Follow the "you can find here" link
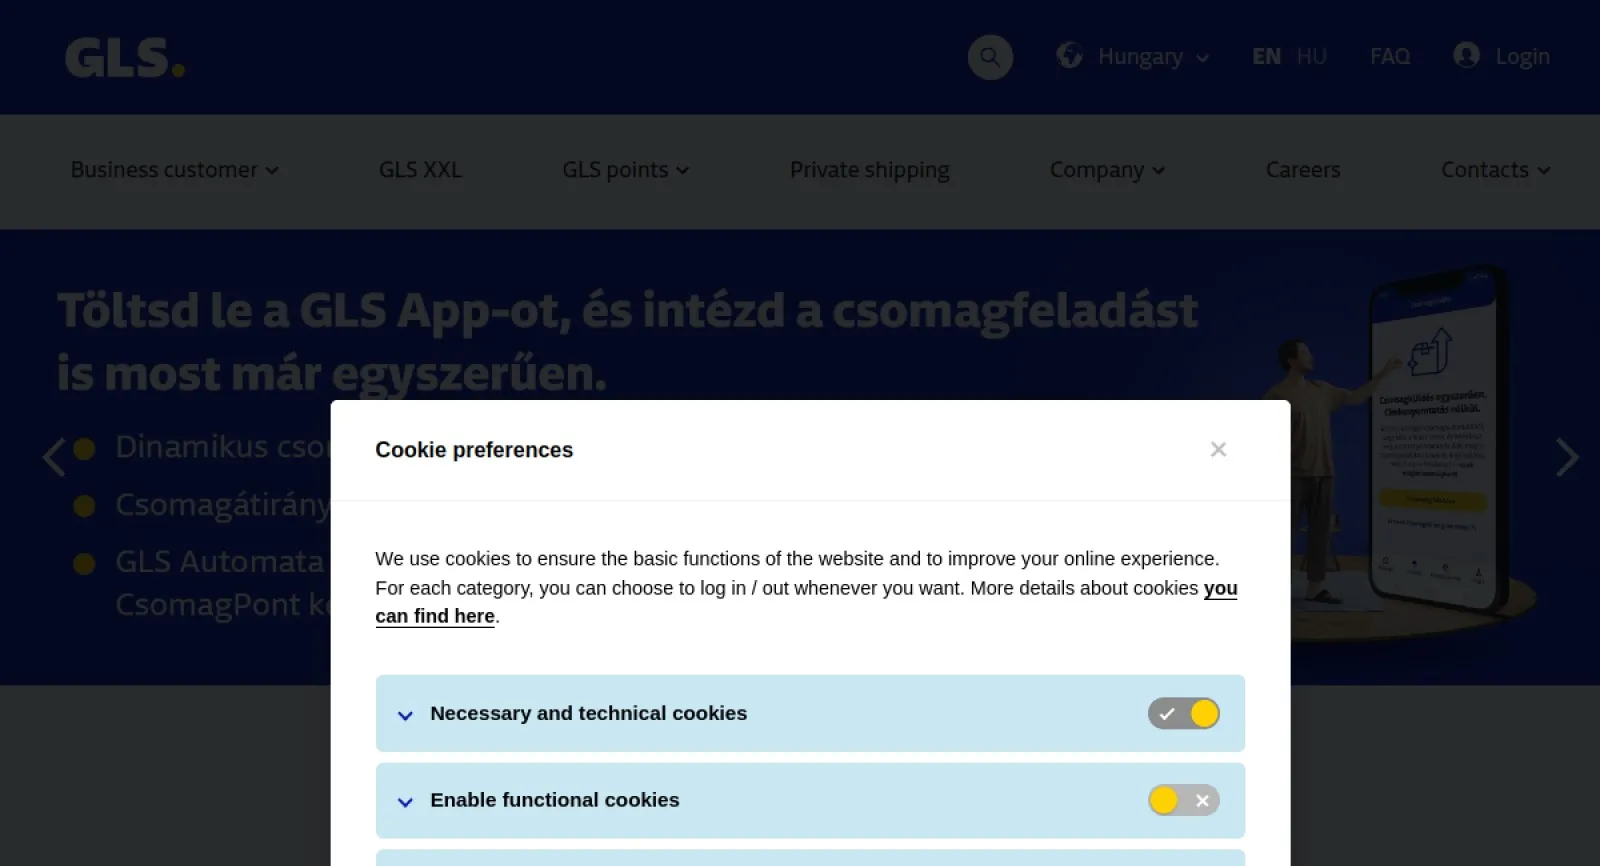This screenshot has height=866, width=1600. point(806,602)
